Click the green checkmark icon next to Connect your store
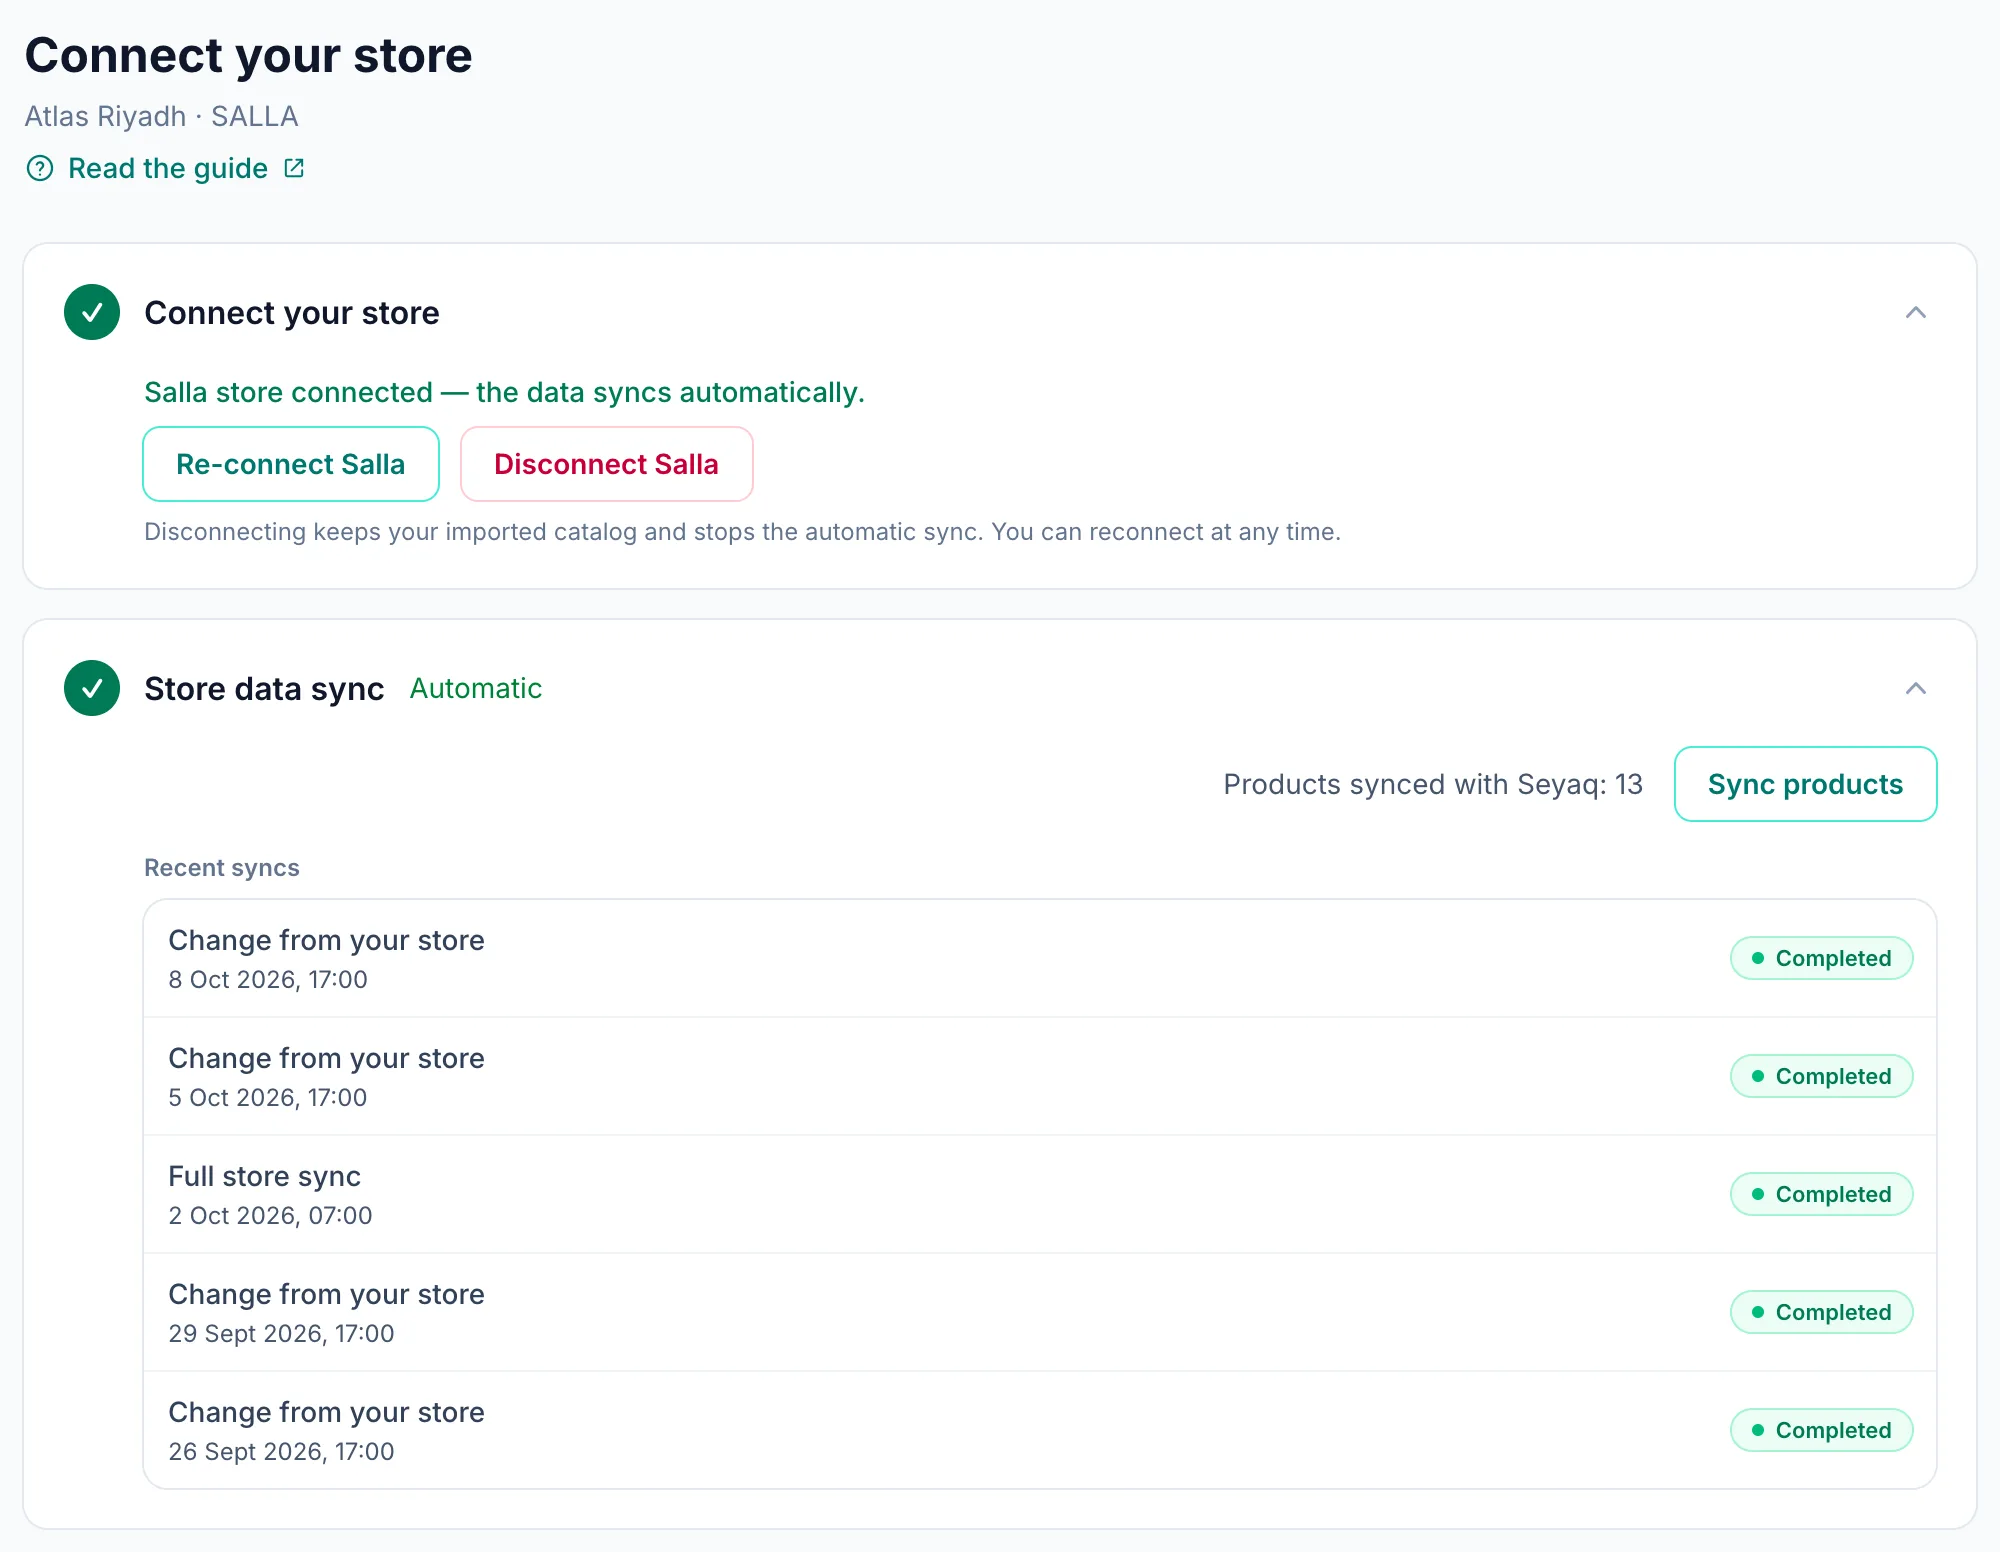The height and width of the screenshot is (1552, 2000). click(x=92, y=312)
